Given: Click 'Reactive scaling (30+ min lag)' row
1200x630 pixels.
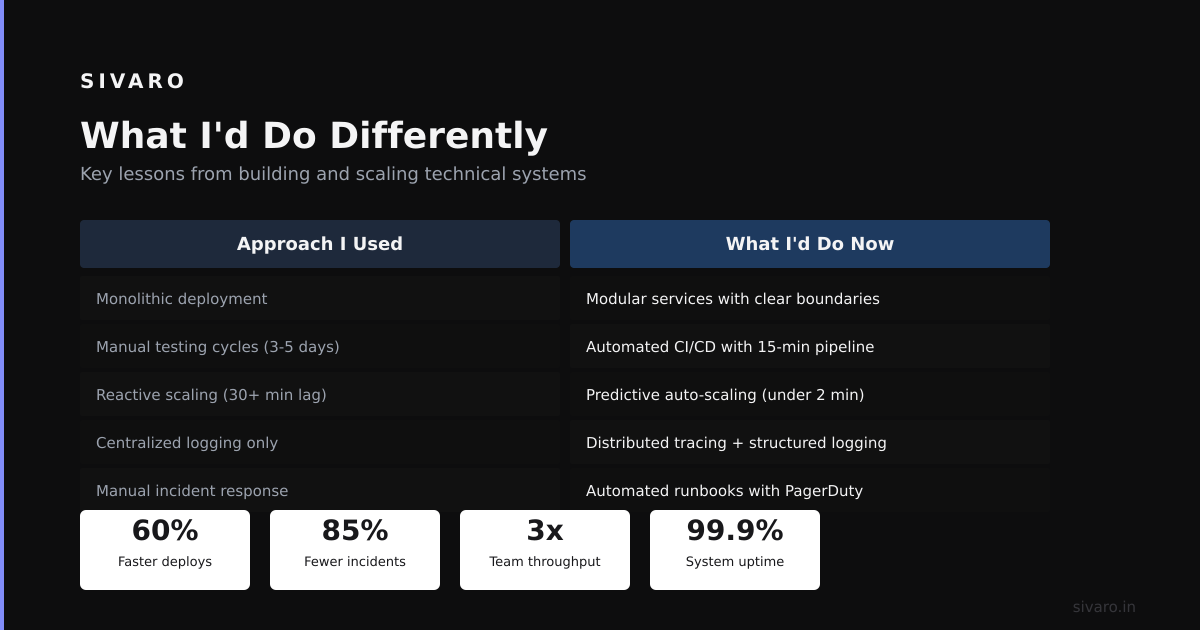Looking at the screenshot, I should 320,395.
